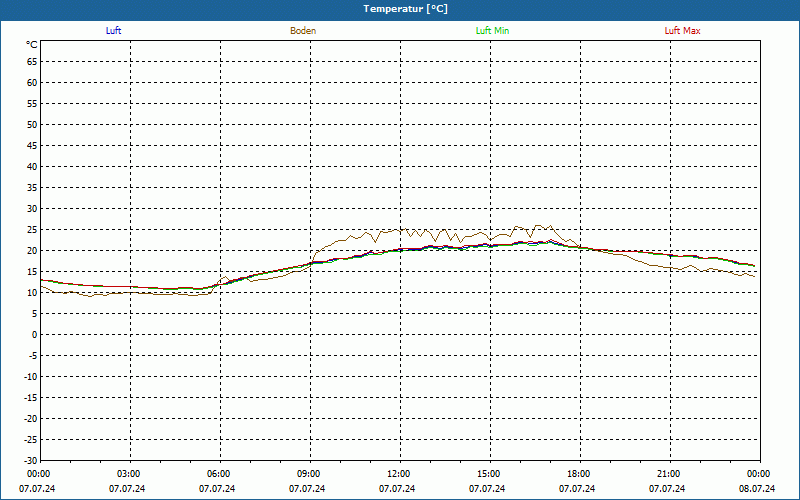800x500 pixels.
Task: Click the 25 value on the y-axis
Action: pos(32,230)
